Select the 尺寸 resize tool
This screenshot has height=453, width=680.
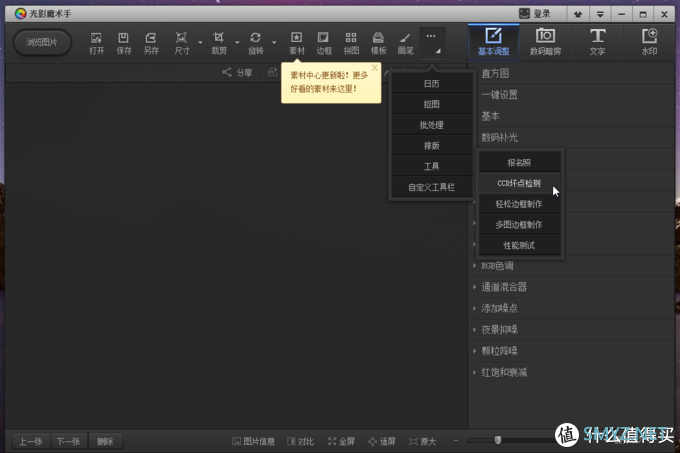coord(182,43)
